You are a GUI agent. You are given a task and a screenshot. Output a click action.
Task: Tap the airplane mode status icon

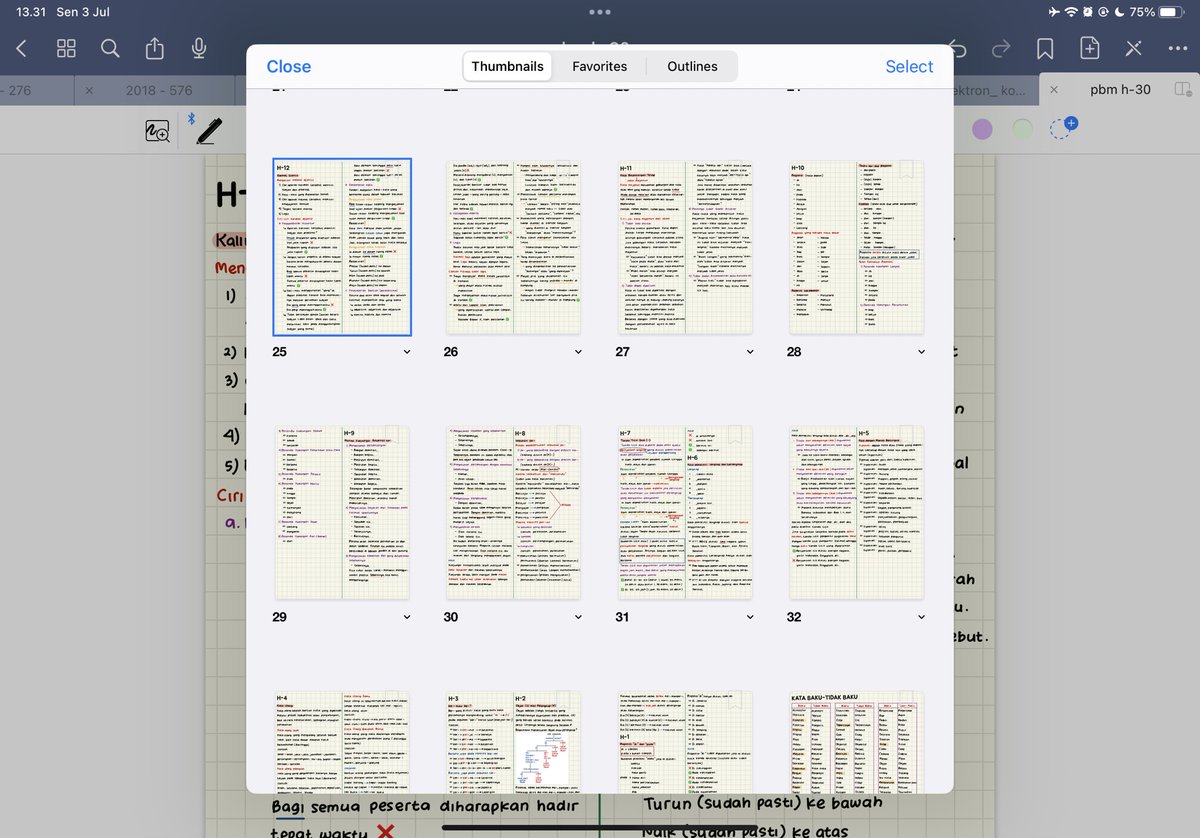click(1054, 12)
